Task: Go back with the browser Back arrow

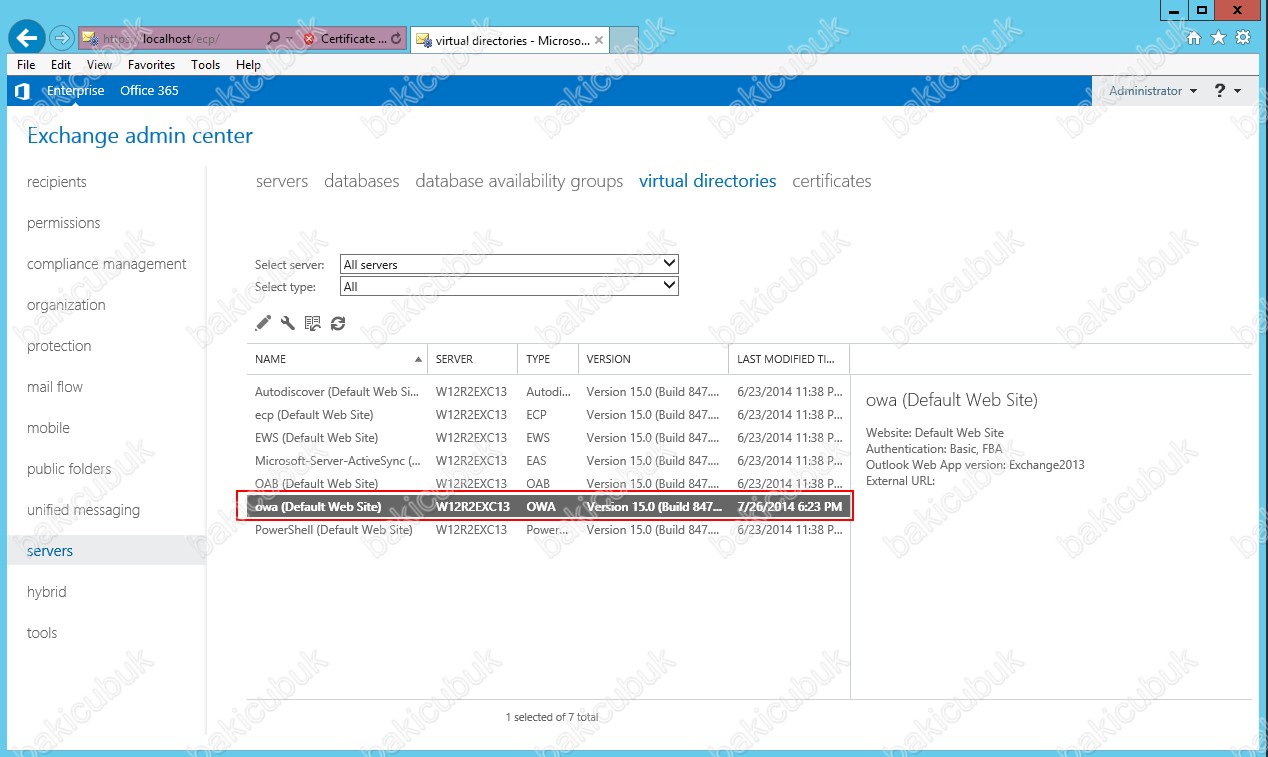Action: 27,38
